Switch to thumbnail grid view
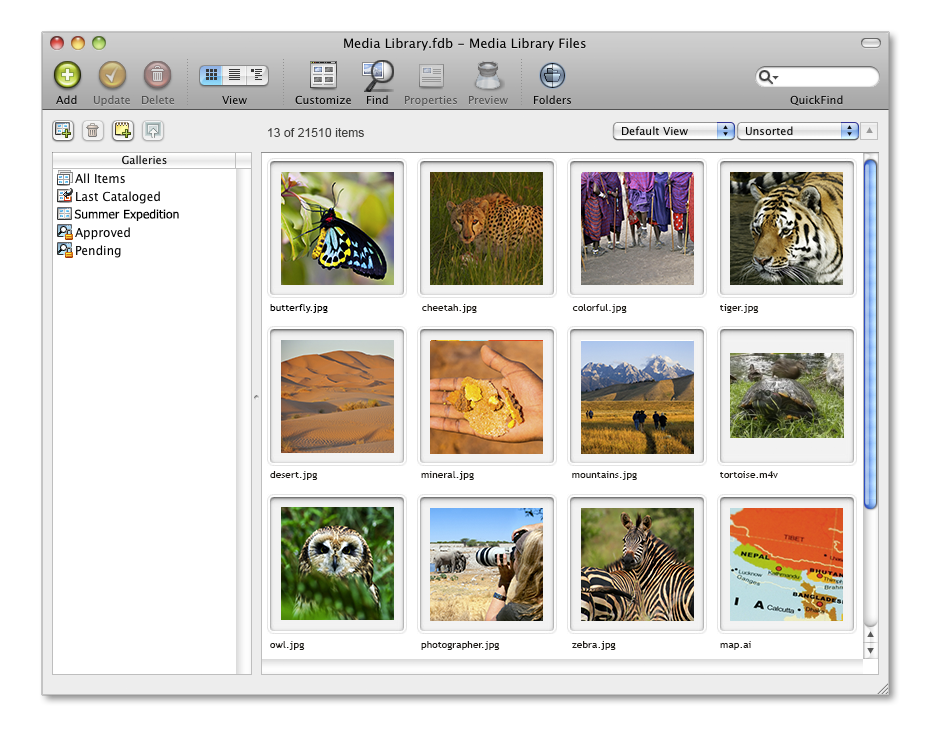Image resolution: width=938 pixels, height=733 pixels. 211,75
